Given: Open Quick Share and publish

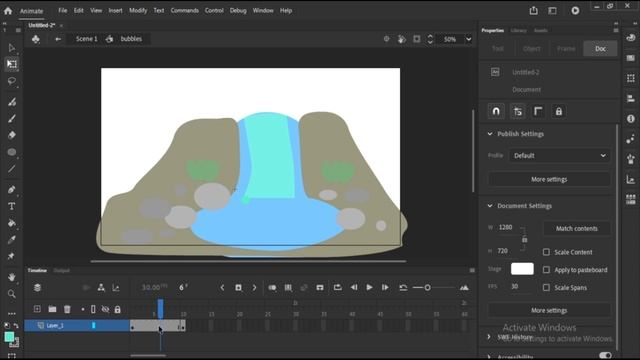Looking at the screenshot, I should pyautogui.click(x=533, y=11).
